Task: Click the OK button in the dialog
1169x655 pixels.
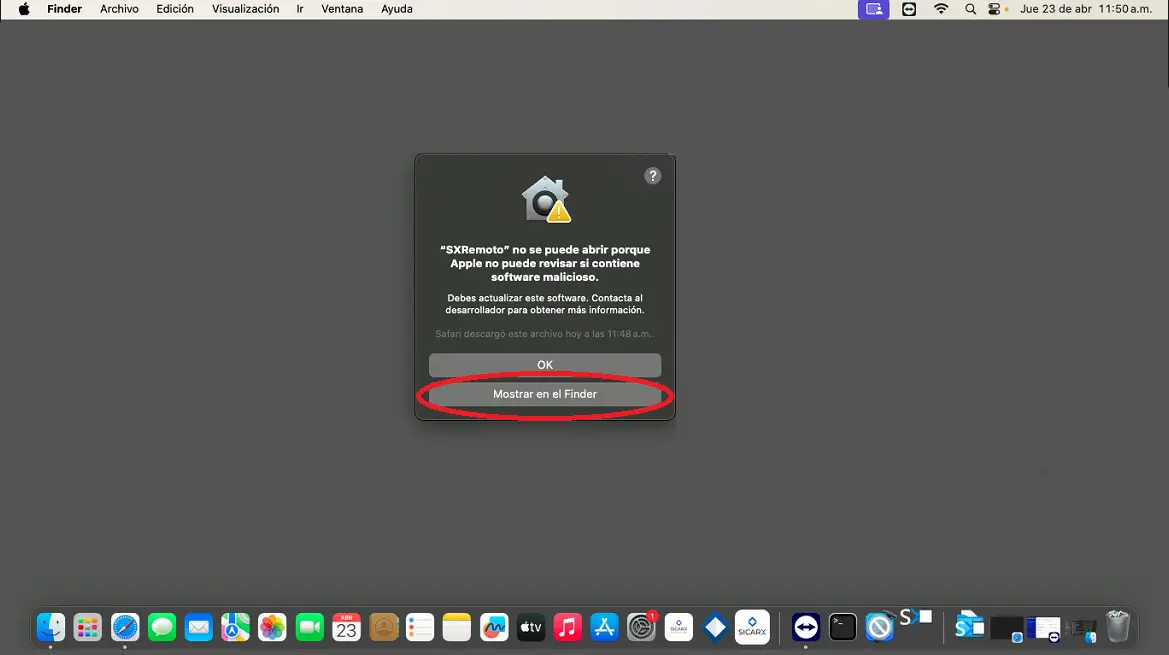Action: (x=544, y=364)
